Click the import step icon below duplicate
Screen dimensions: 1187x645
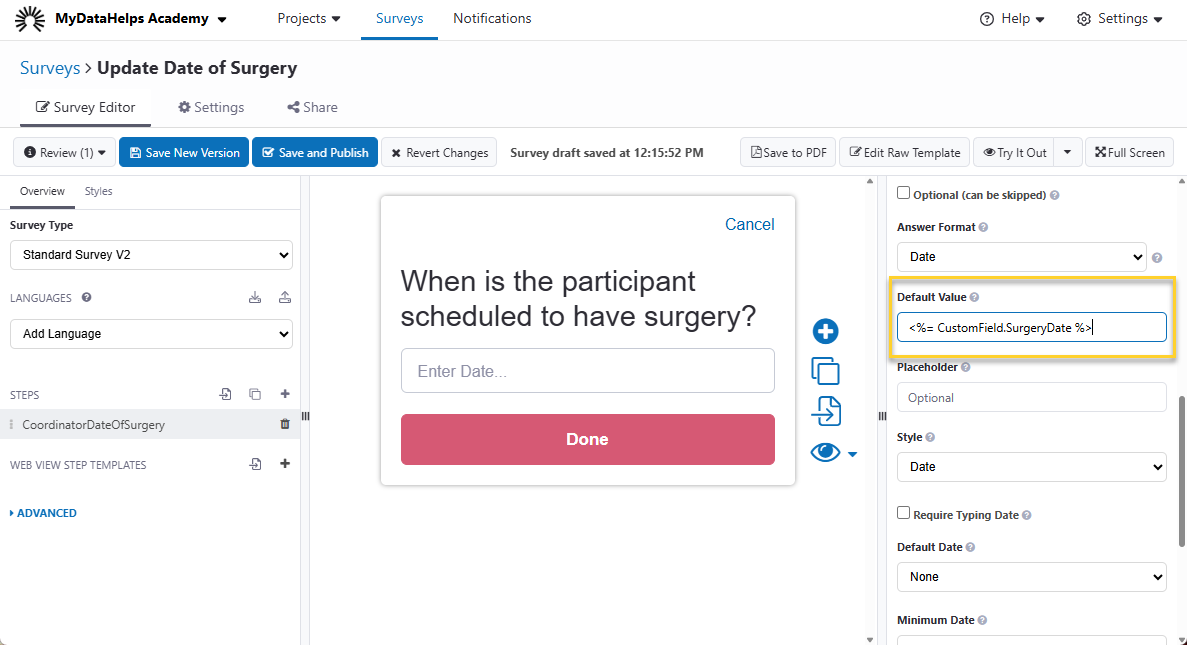[x=825, y=411]
